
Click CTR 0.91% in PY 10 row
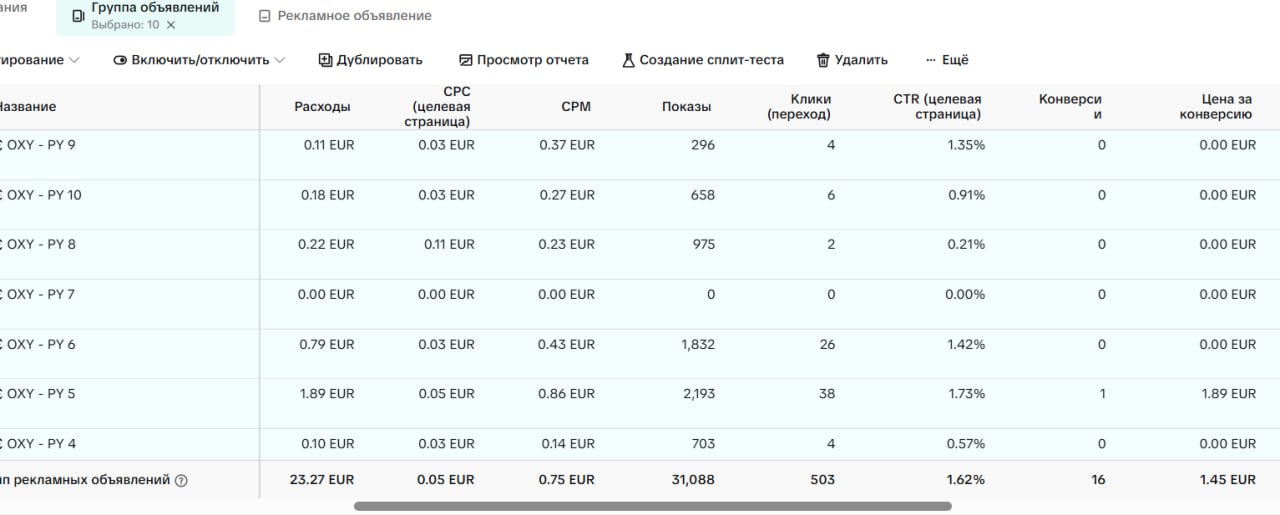tap(967, 195)
